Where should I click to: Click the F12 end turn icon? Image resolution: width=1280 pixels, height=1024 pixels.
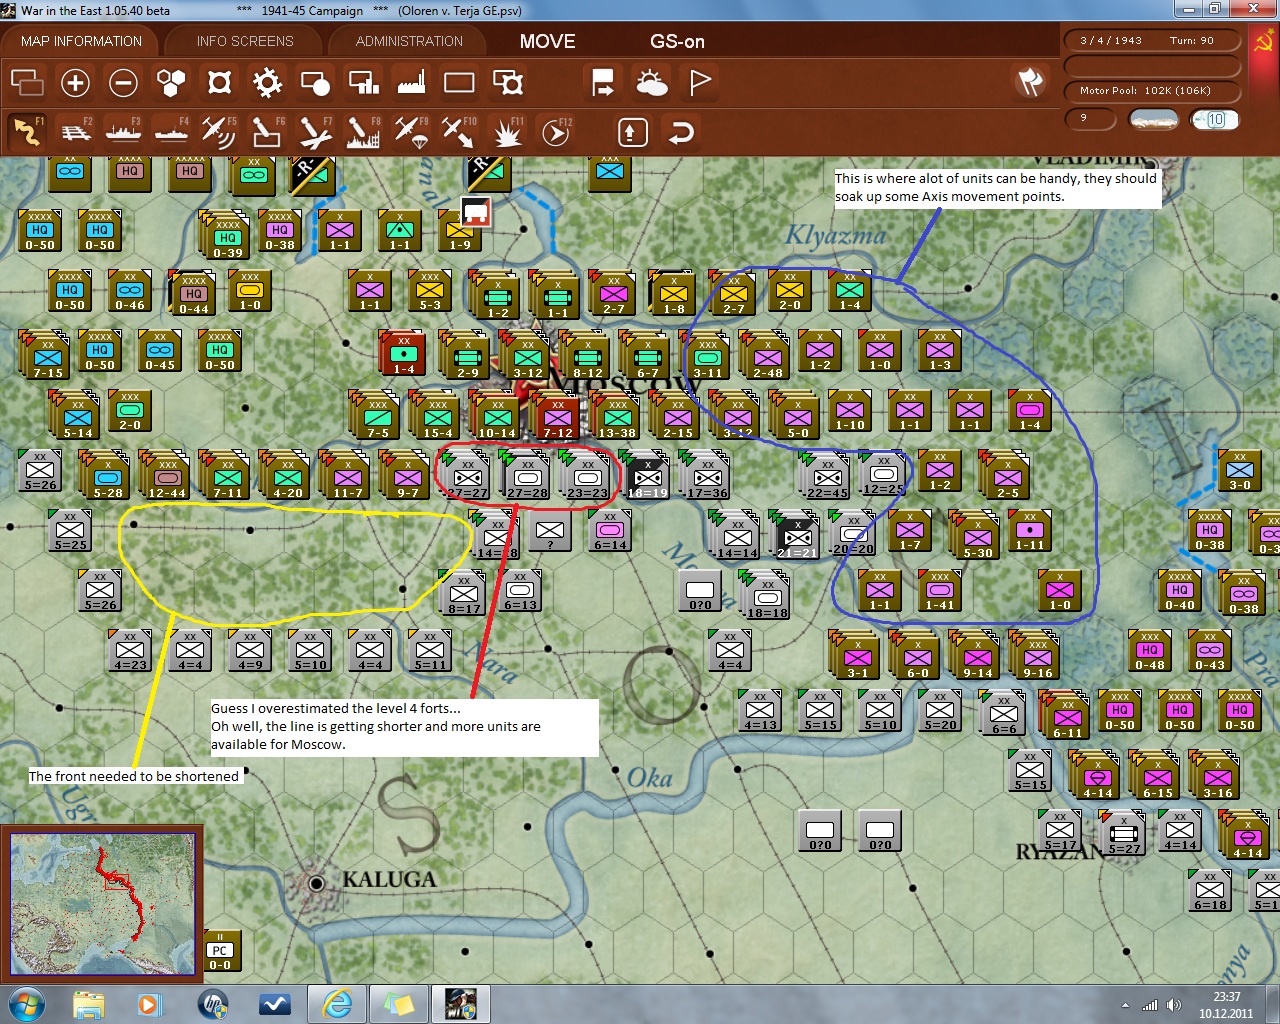(x=556, y=131)
